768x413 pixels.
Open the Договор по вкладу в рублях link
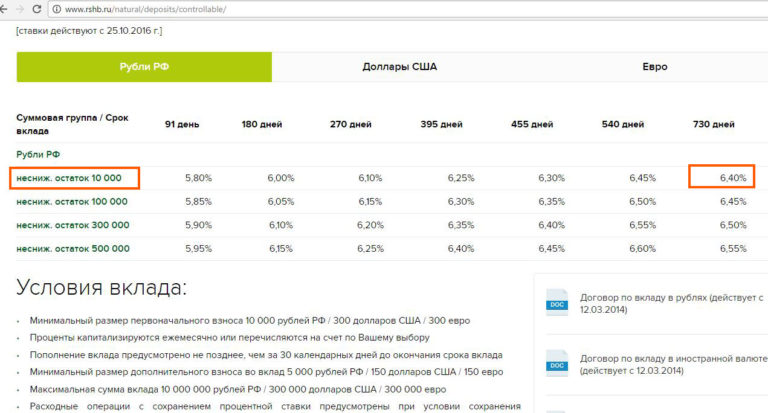pyautogui.click(x=664, y=298)
